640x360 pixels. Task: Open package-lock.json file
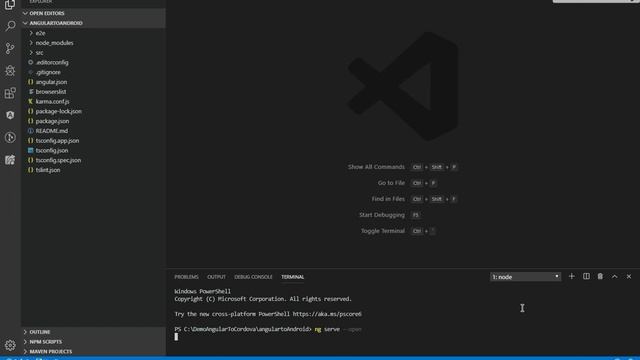click(x=93, y=111)
